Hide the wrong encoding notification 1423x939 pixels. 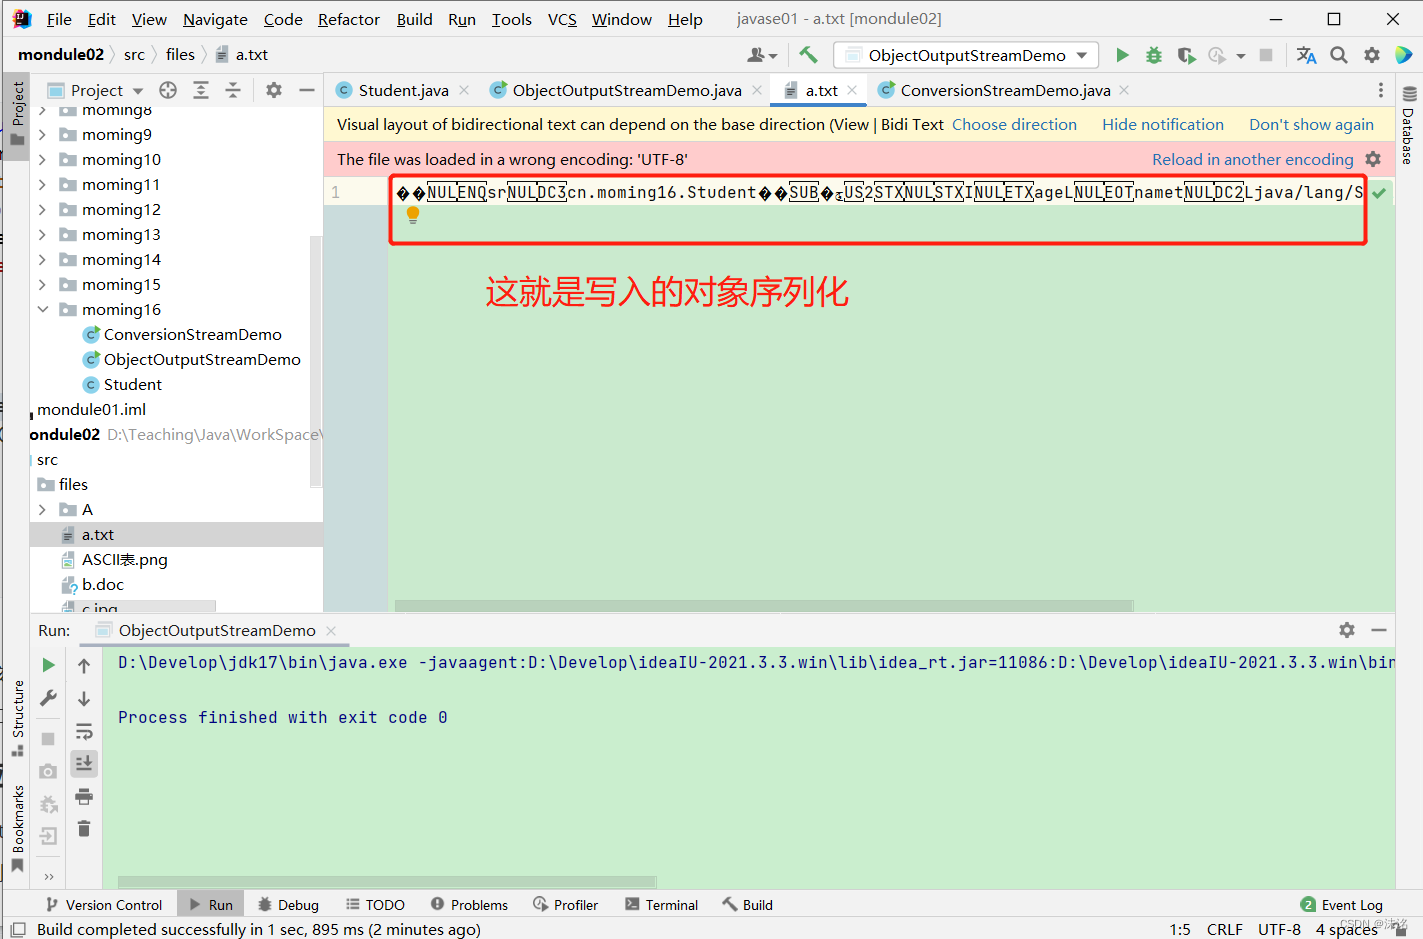tap(1162, 124)
